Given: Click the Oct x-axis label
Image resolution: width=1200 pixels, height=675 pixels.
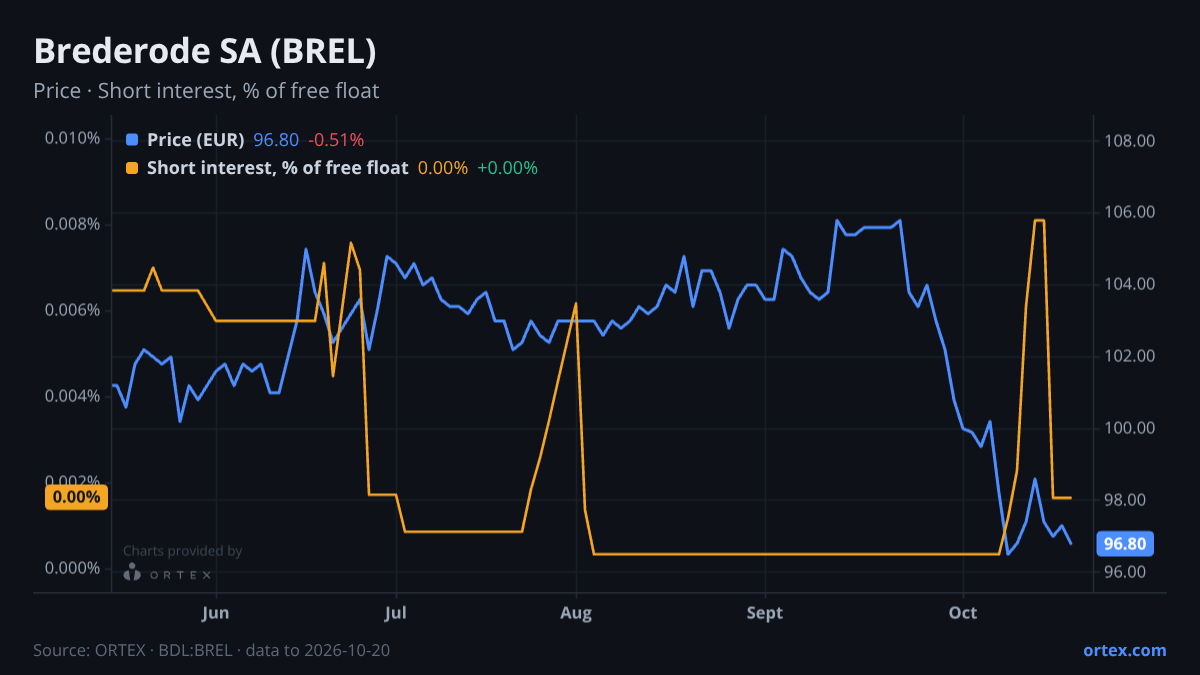Looking at the screenshot, I should click(963, 612).
